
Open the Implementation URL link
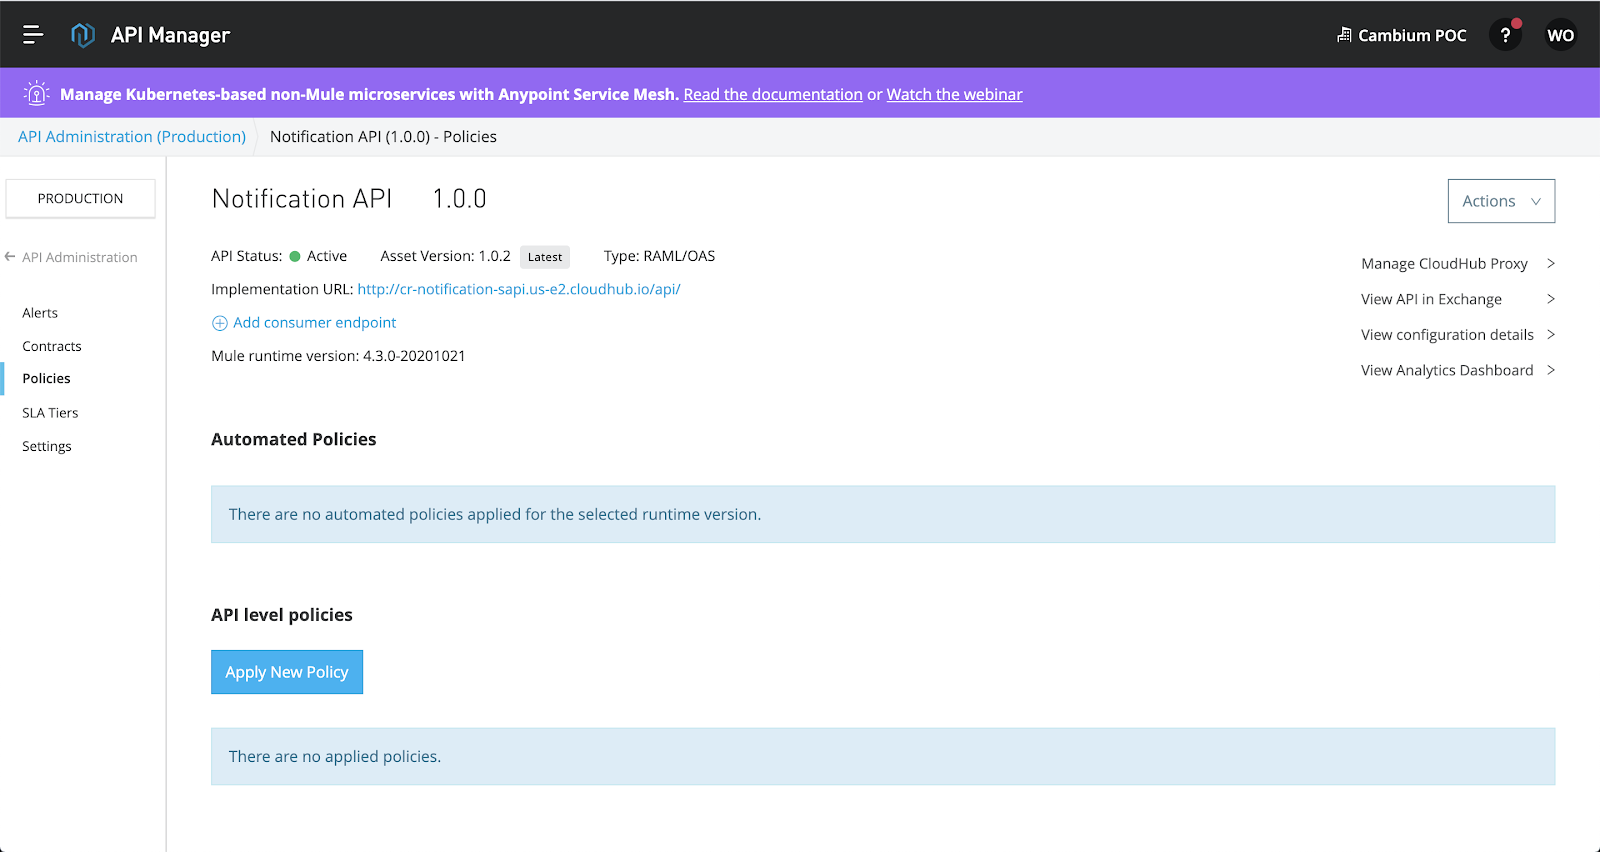tap(518, 289)
